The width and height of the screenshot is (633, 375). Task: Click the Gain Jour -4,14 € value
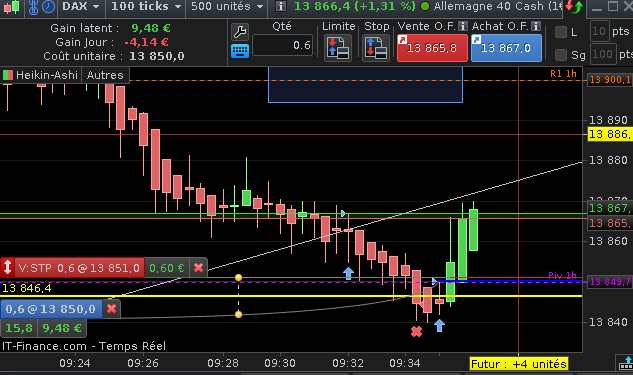(x=146, y=42)
